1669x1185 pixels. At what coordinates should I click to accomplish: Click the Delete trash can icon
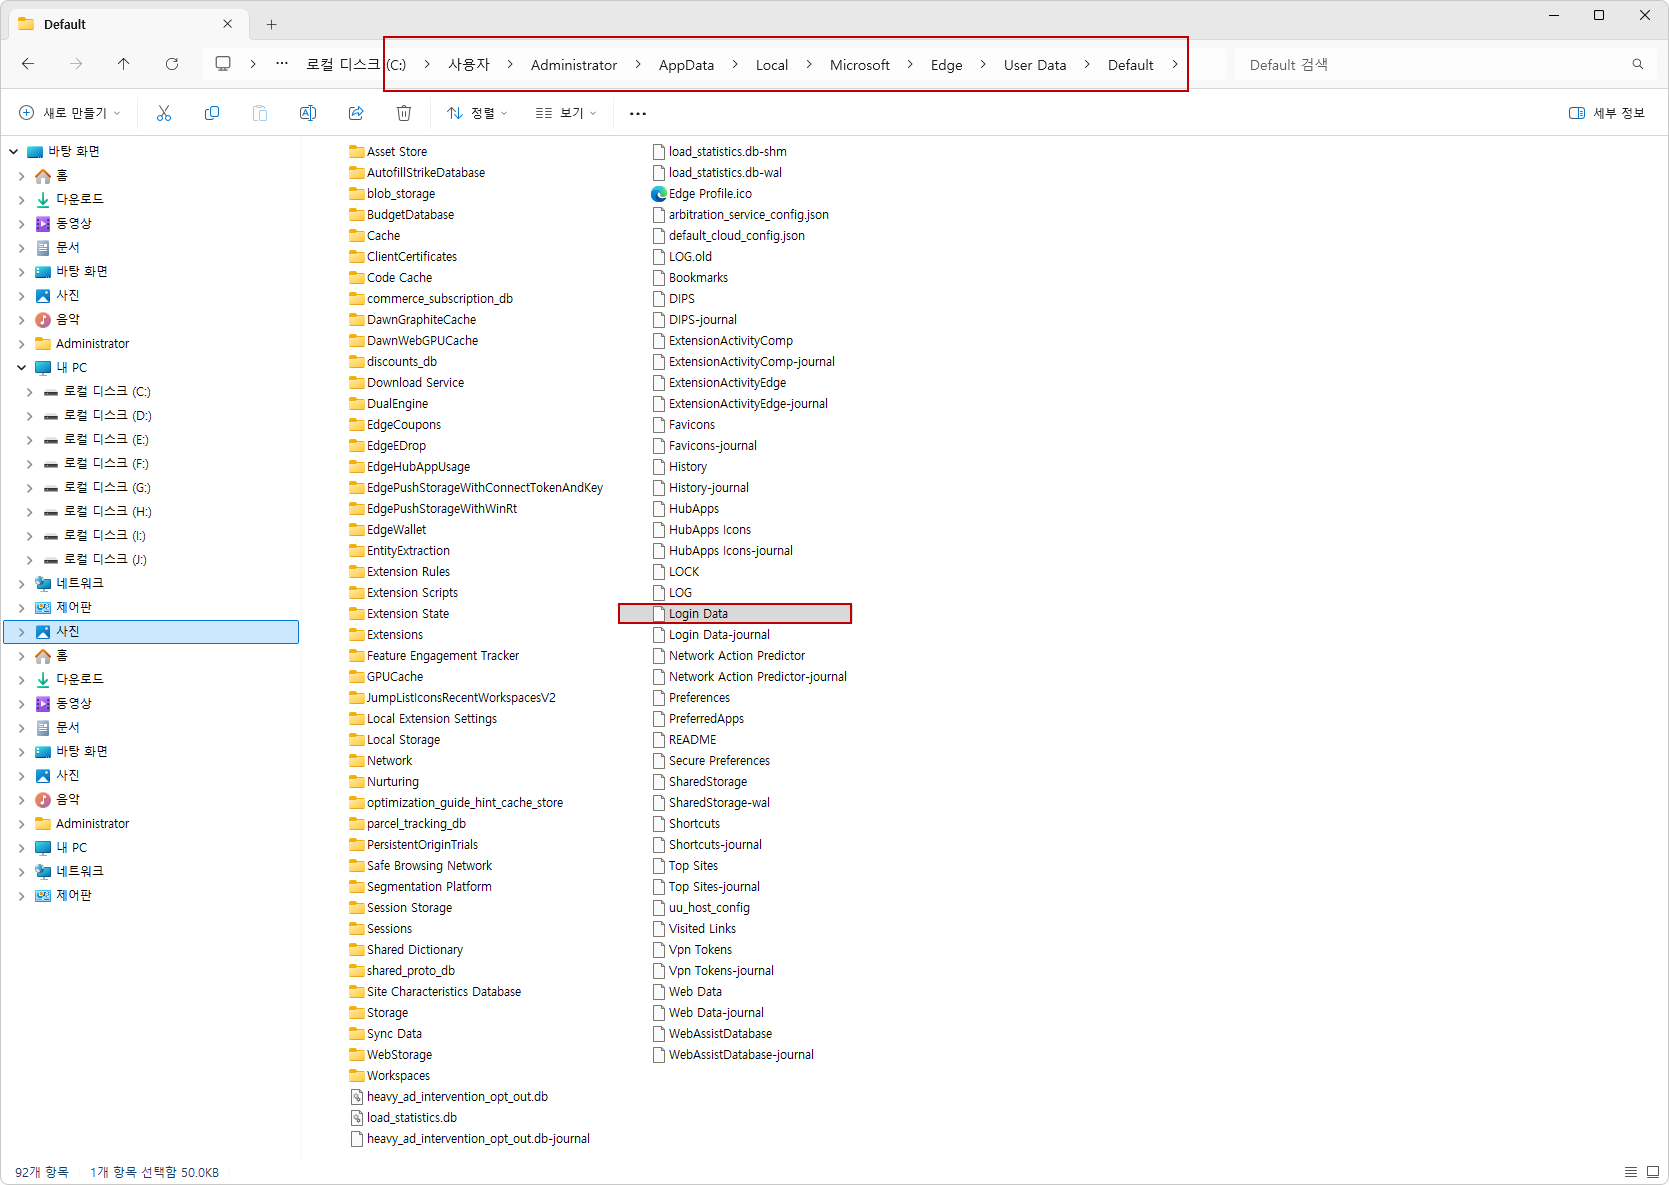pyautogui.click(x=404, y=113)
